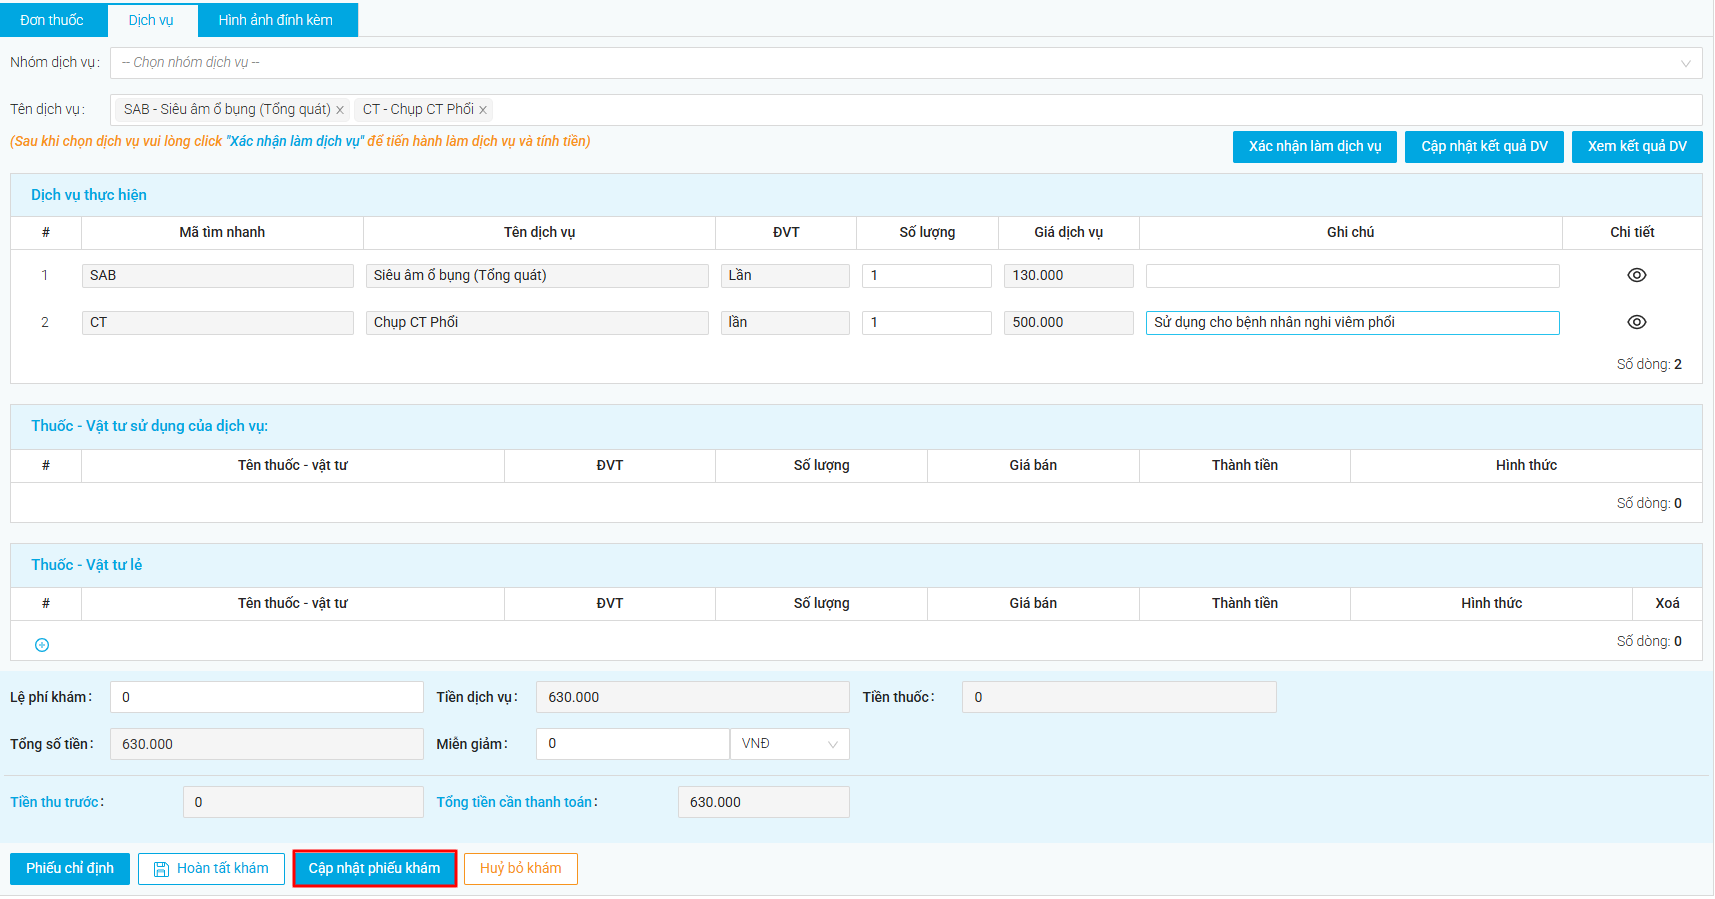Open the Nhóm dịch vụ dropdown
The height and width of the screenshot is (899, 1715).
click(x=906, y=63)
